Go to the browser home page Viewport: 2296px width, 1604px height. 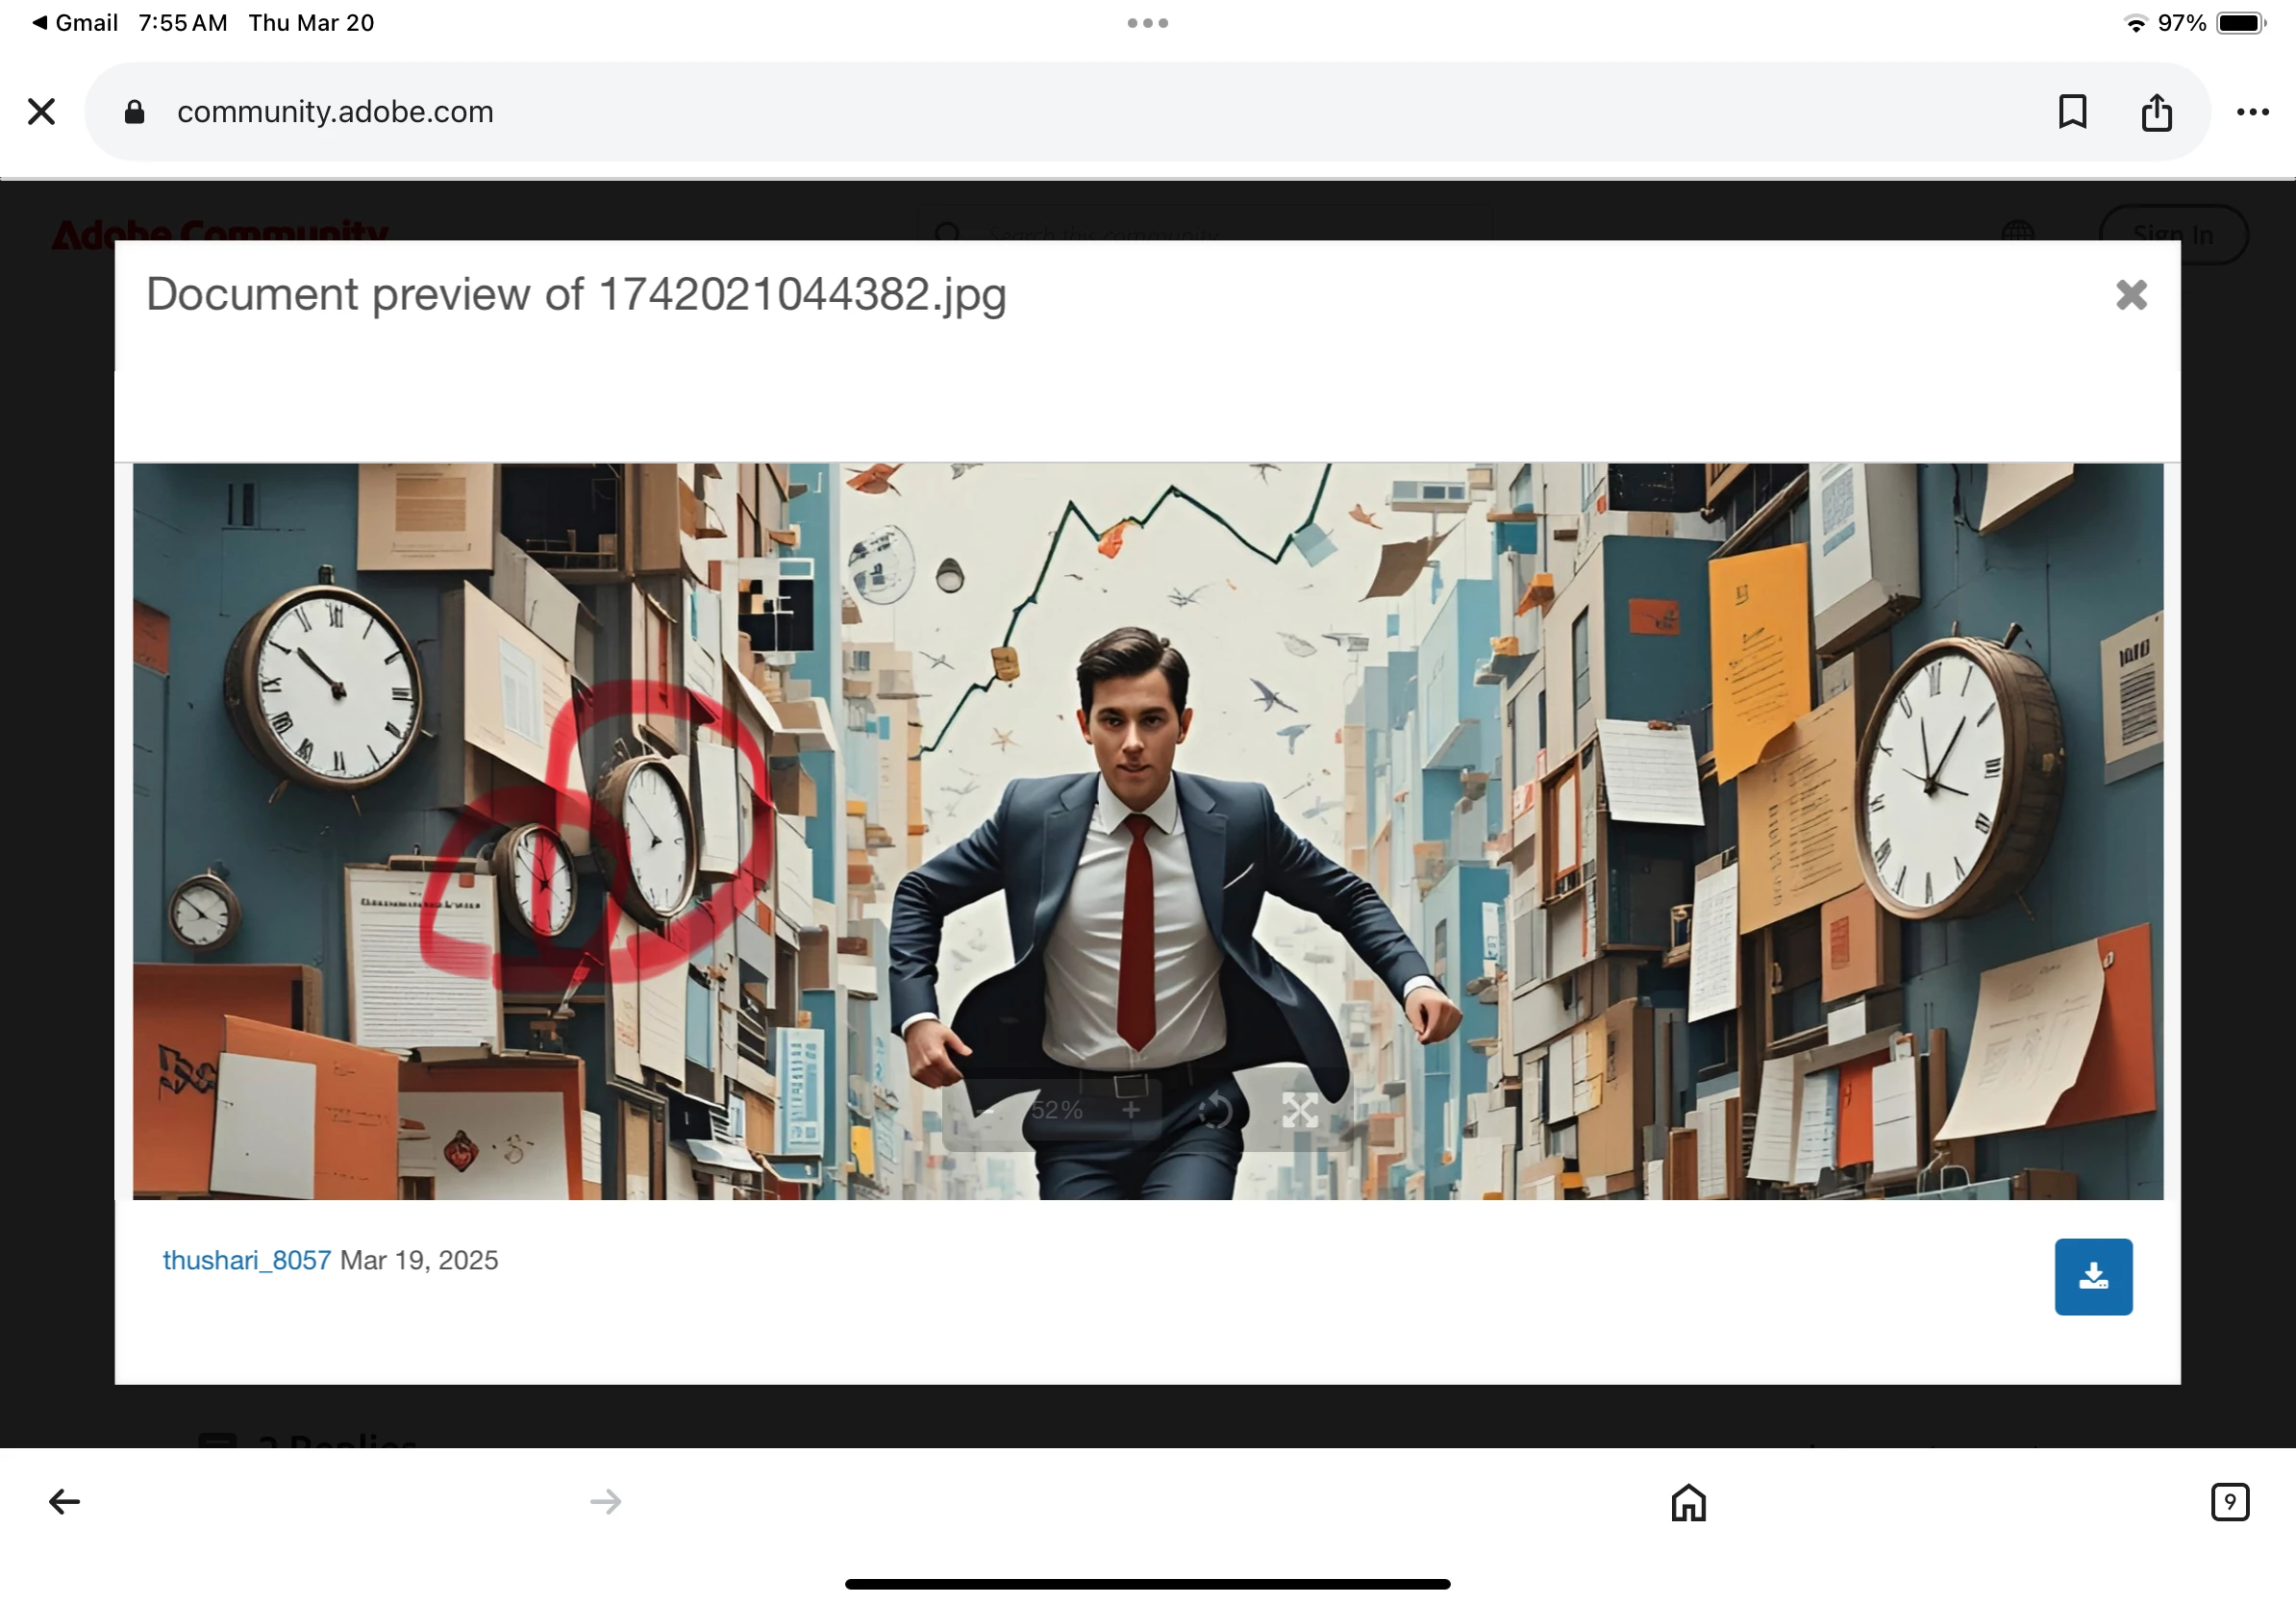pos(1688,1501)
